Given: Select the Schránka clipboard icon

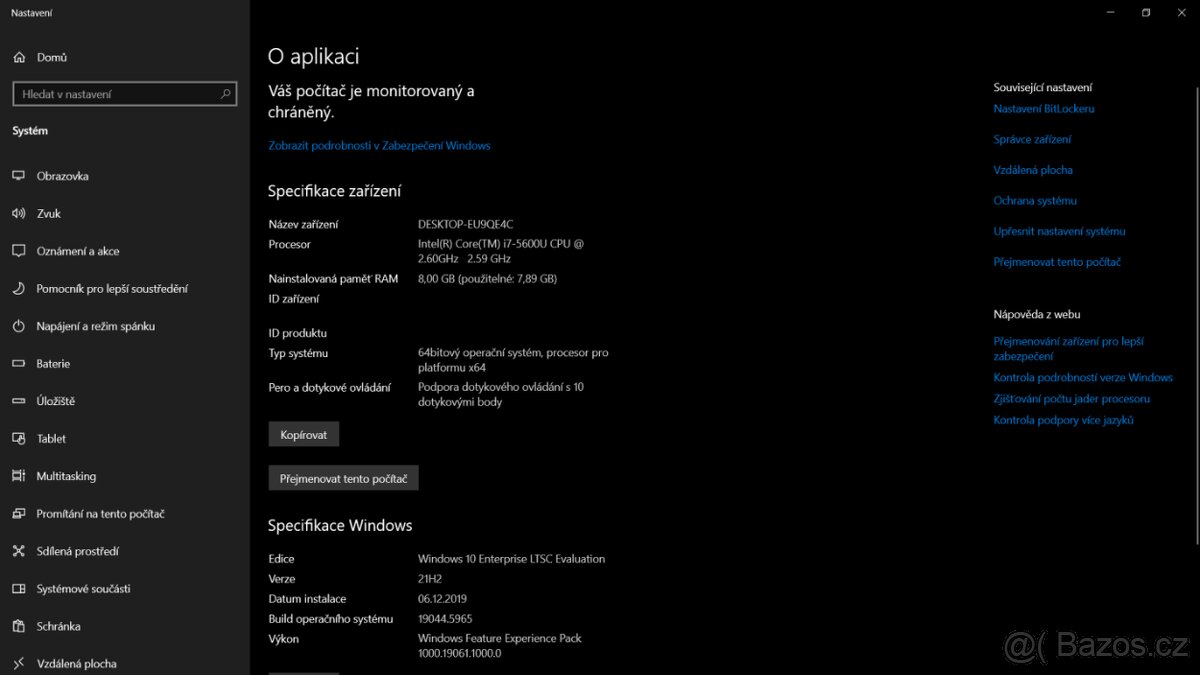Looking at the screenshot, I should [x=20, y=626].
